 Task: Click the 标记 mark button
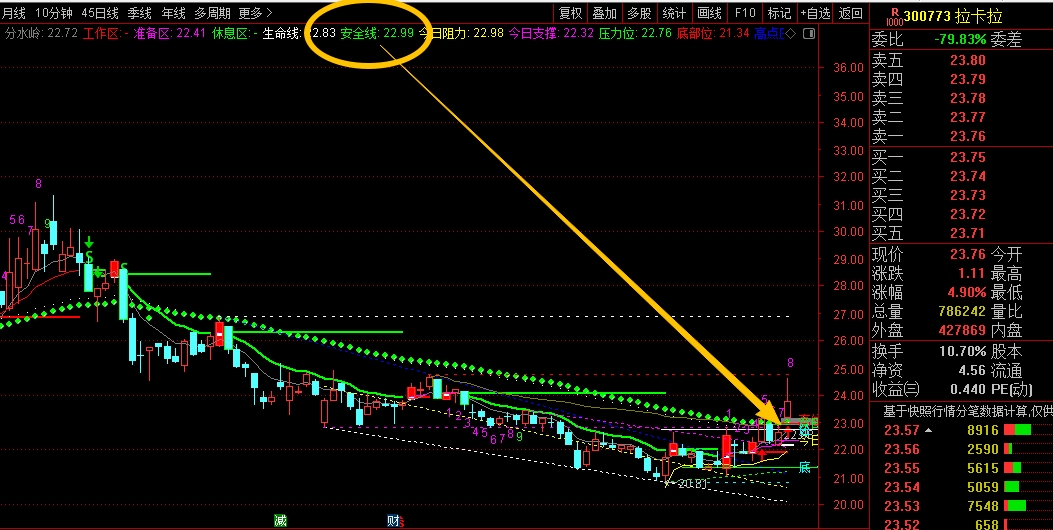click(x=779, y=13)
